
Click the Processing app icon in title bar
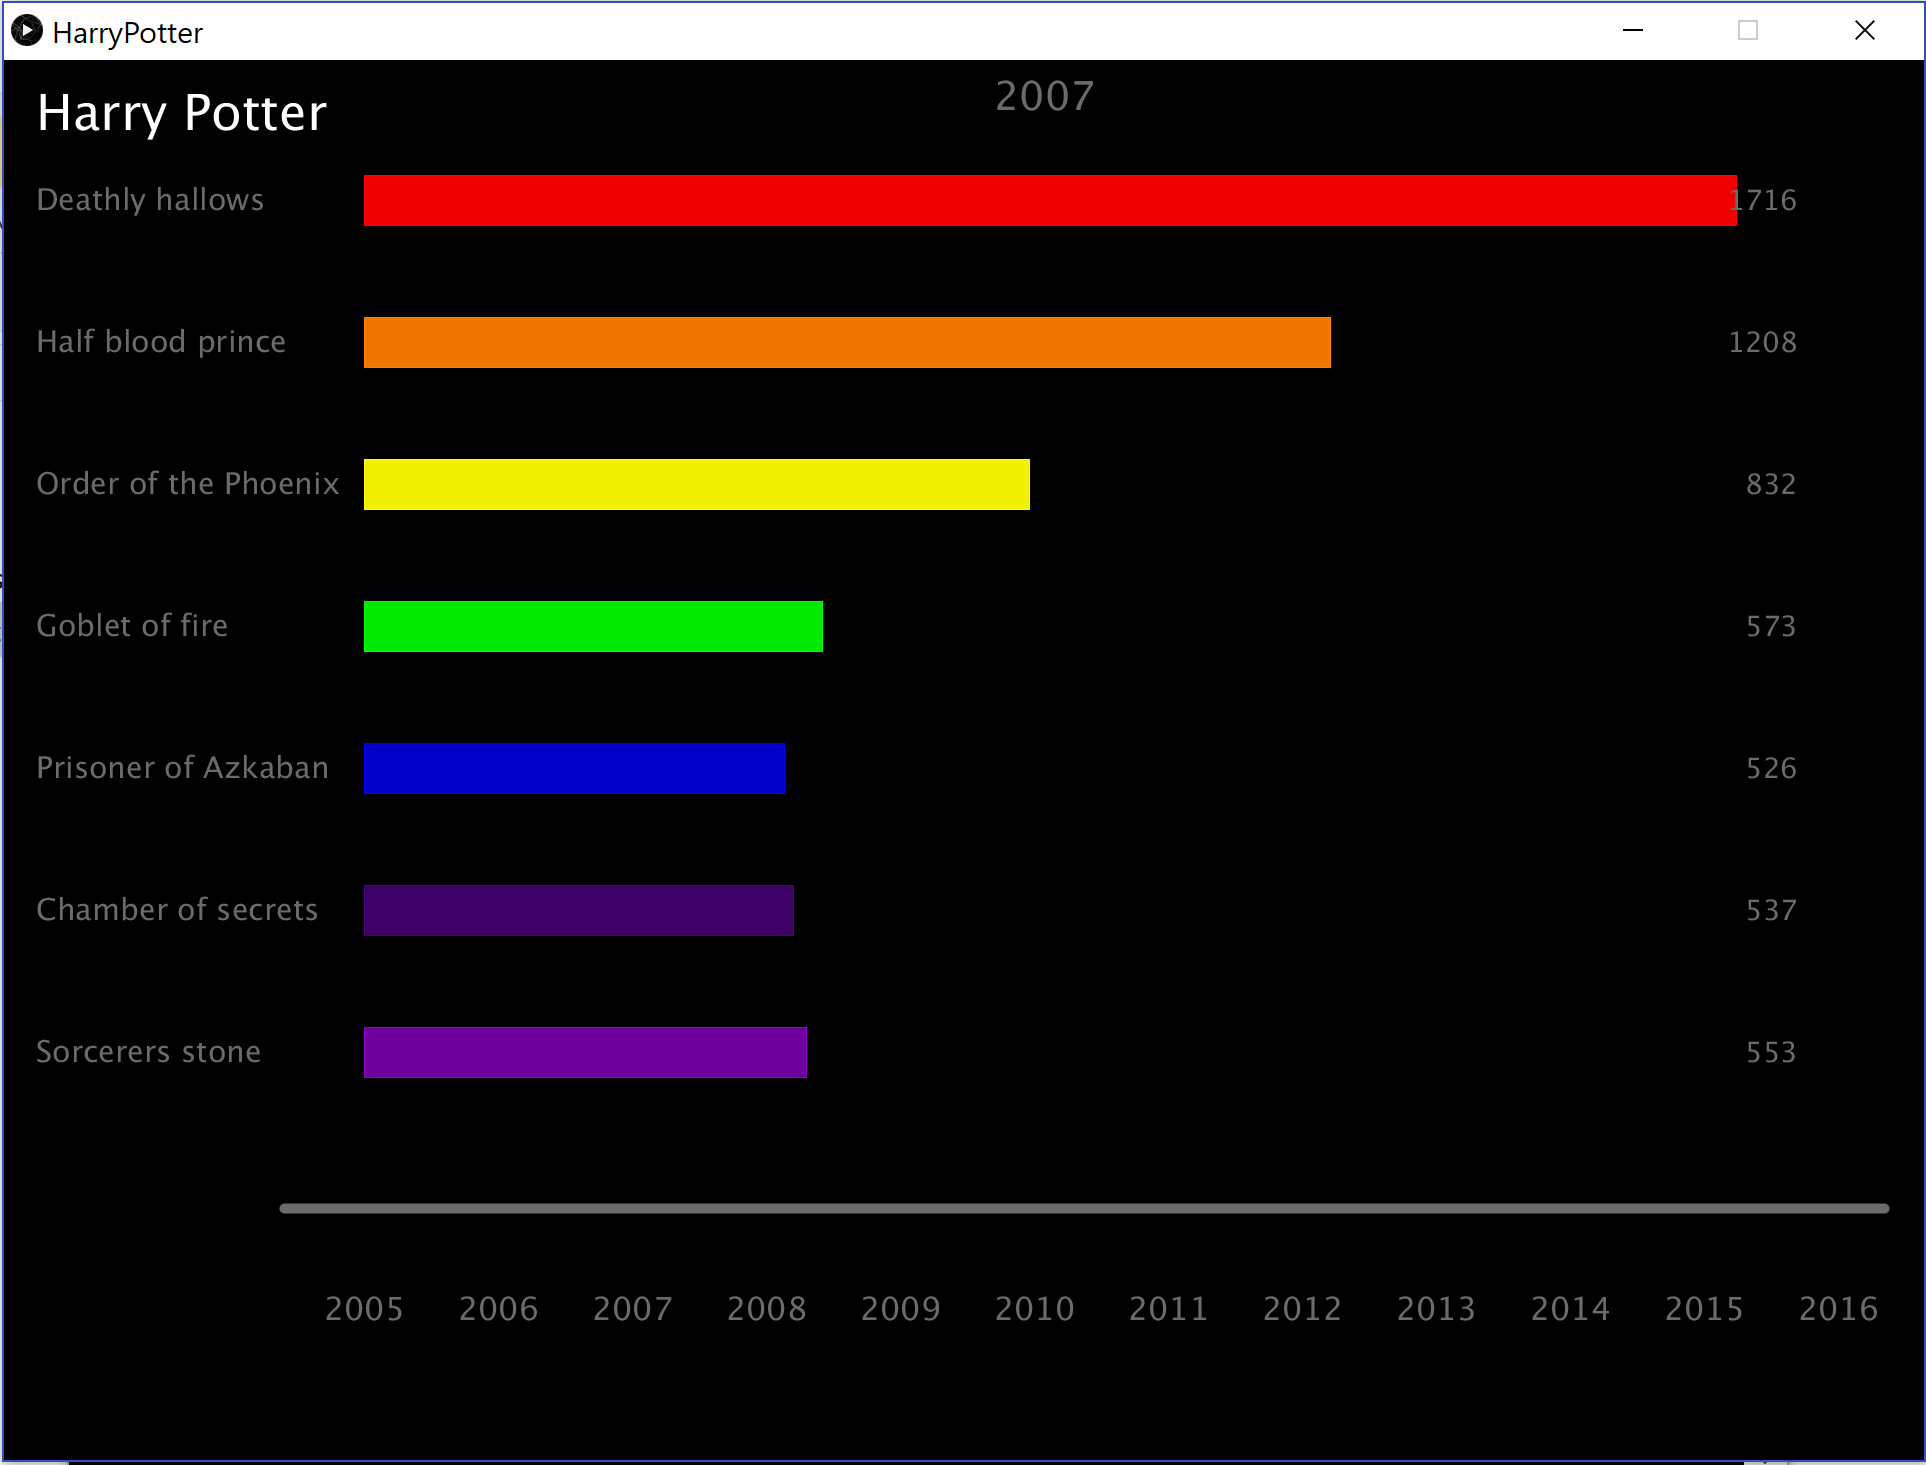(x=27, y=31)
